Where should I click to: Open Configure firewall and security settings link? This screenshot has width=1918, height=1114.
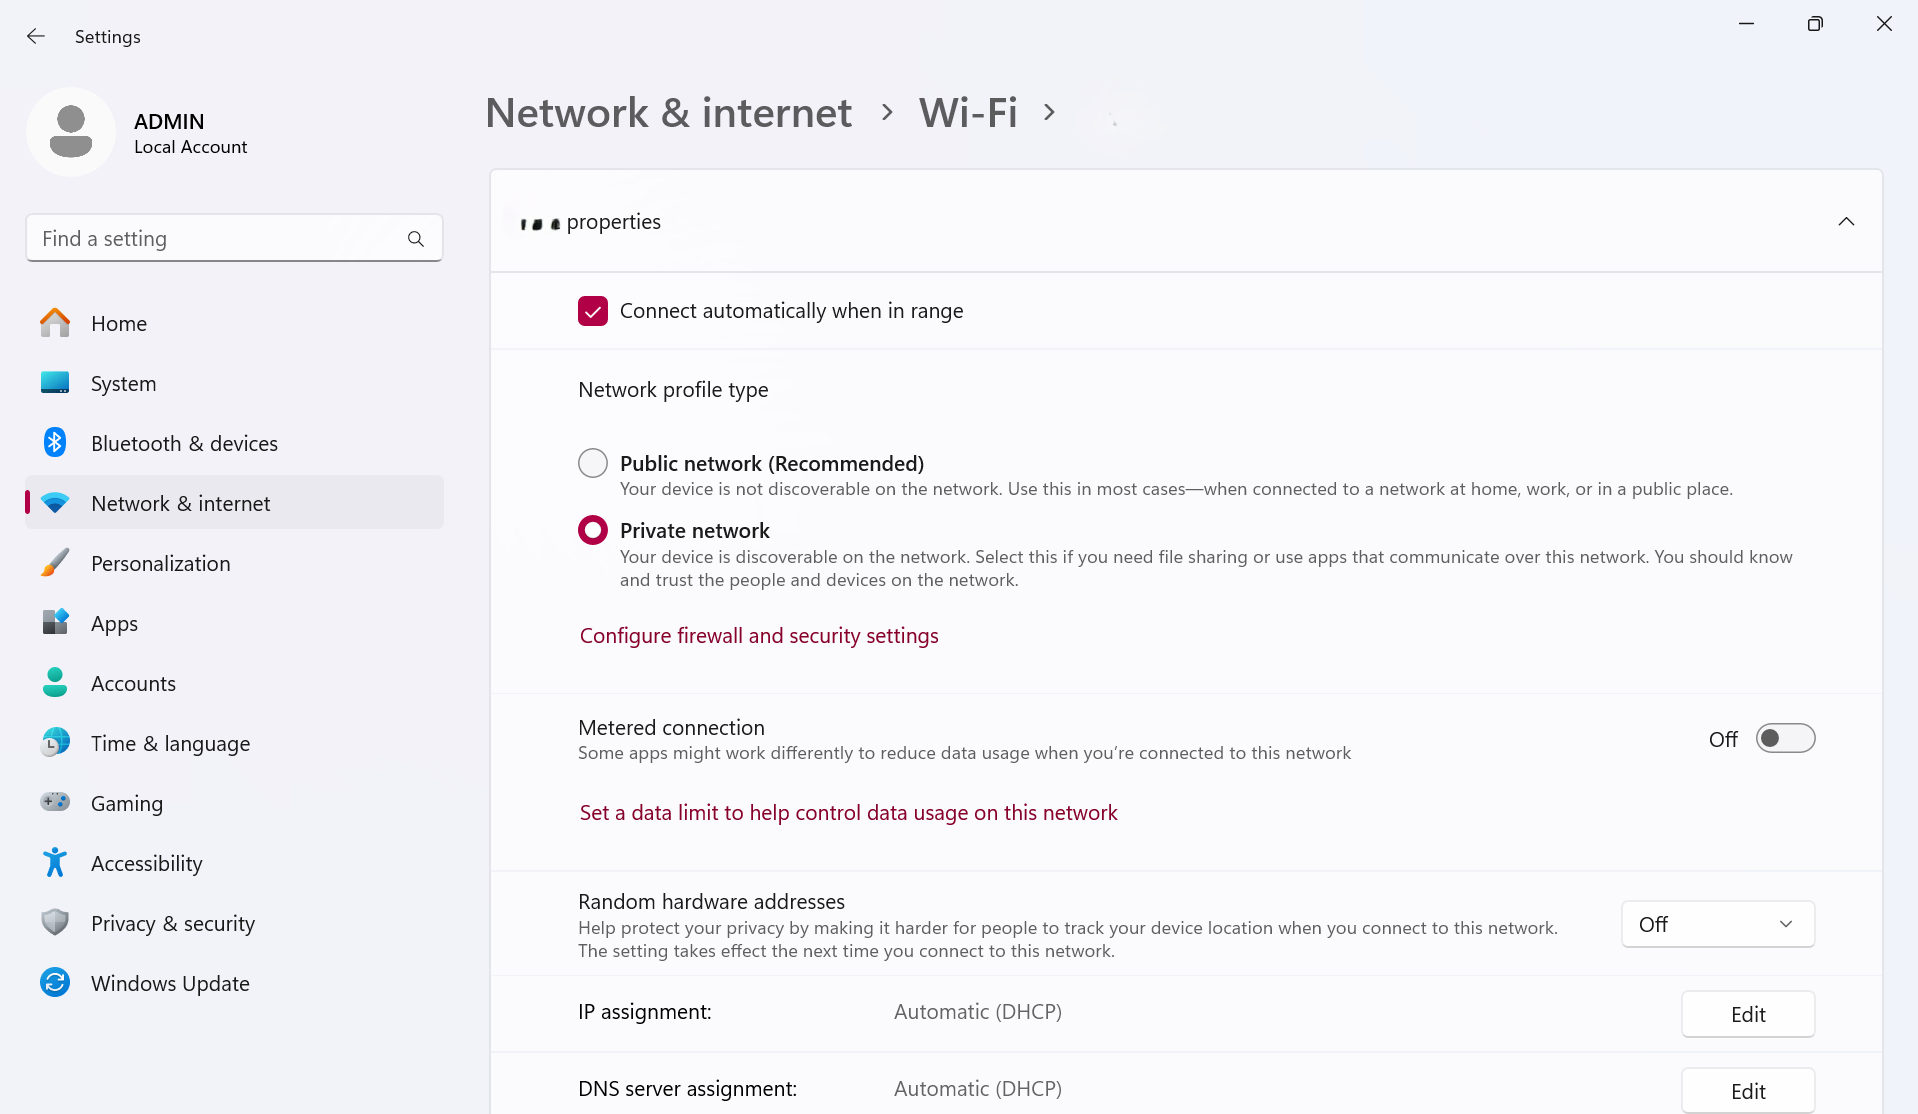[x=759, y=636]
